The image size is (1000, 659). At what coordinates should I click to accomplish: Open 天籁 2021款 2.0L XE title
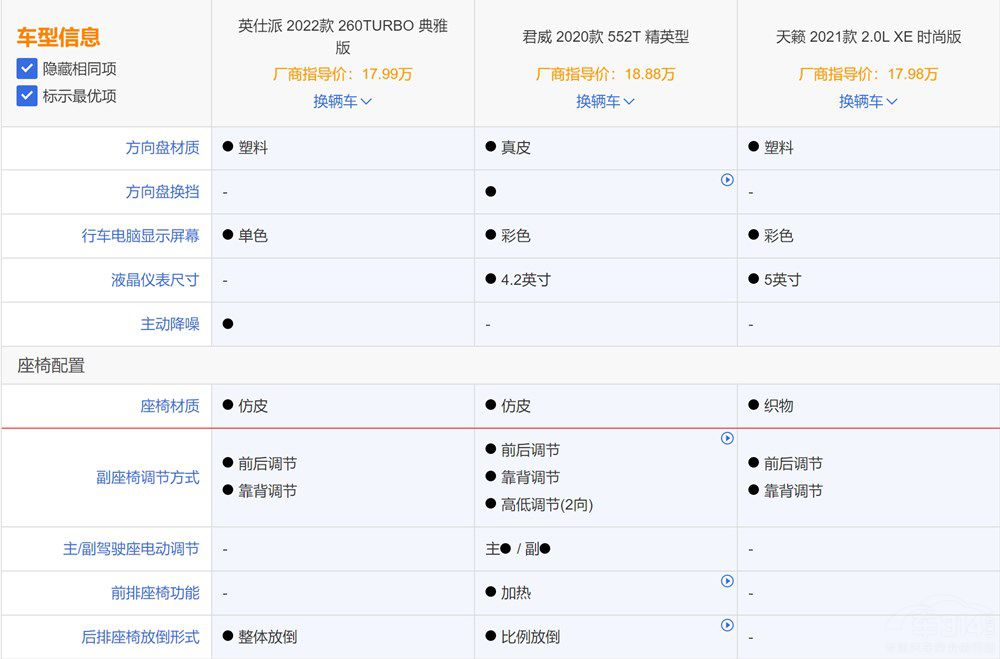[868, 37]
